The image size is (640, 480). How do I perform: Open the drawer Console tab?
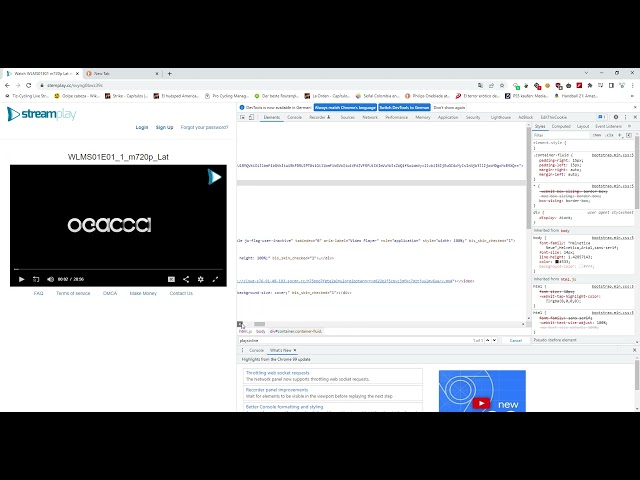click(x=256, y=350)
